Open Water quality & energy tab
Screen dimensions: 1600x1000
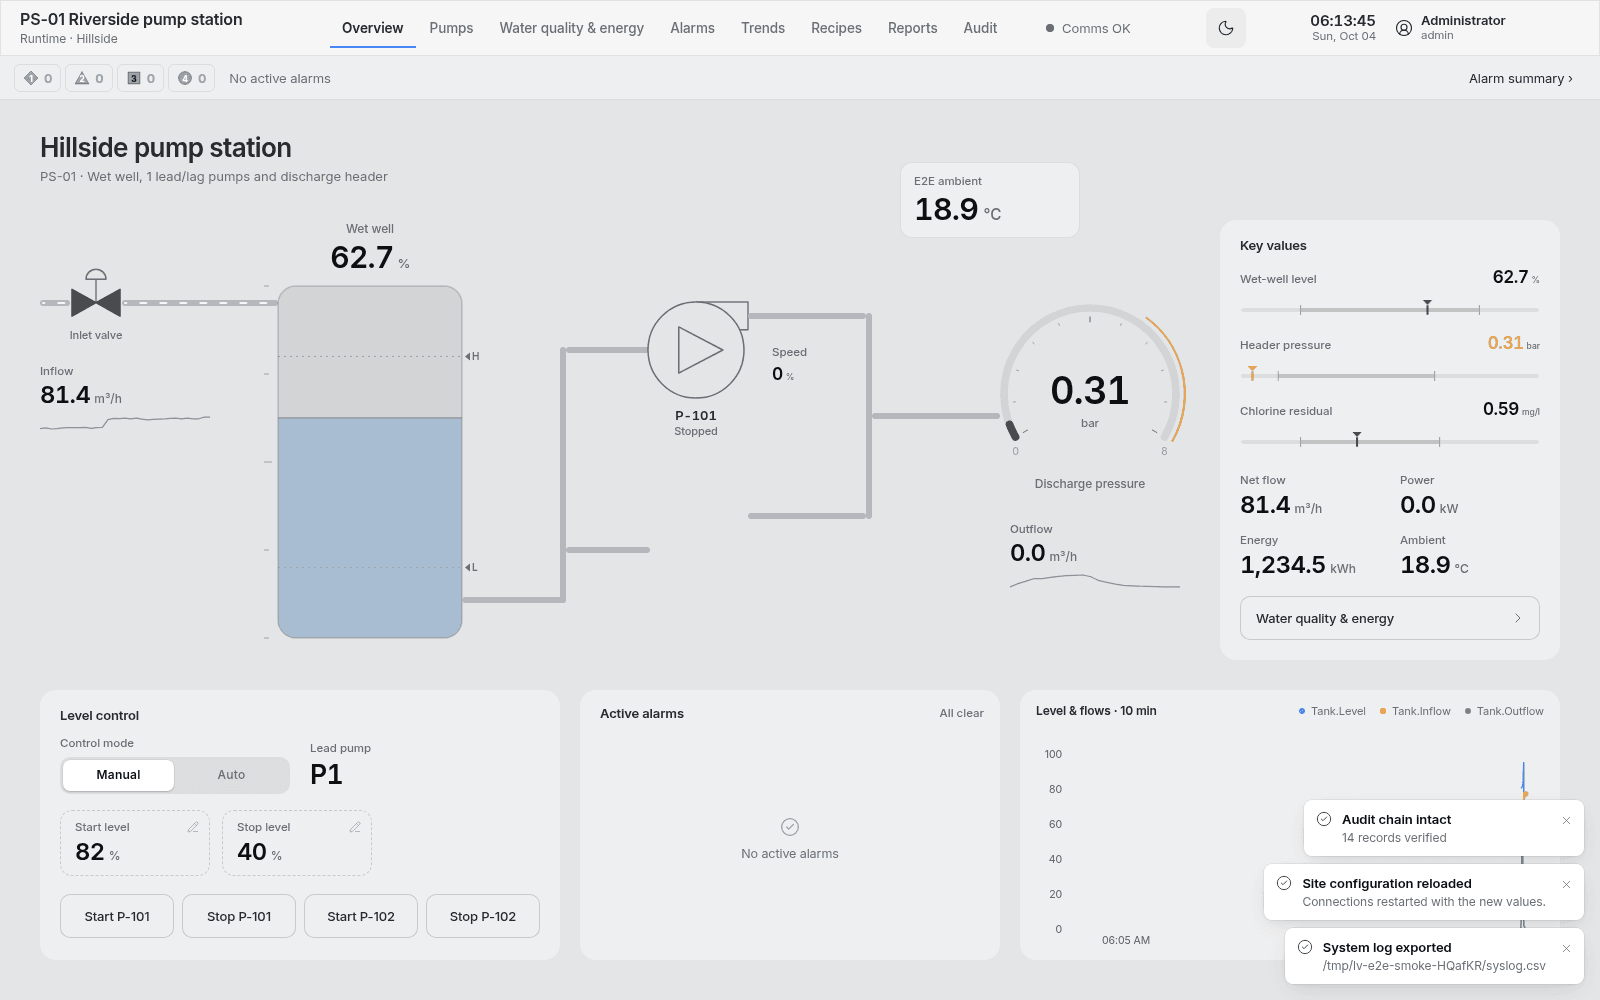[x=572, y=28]
